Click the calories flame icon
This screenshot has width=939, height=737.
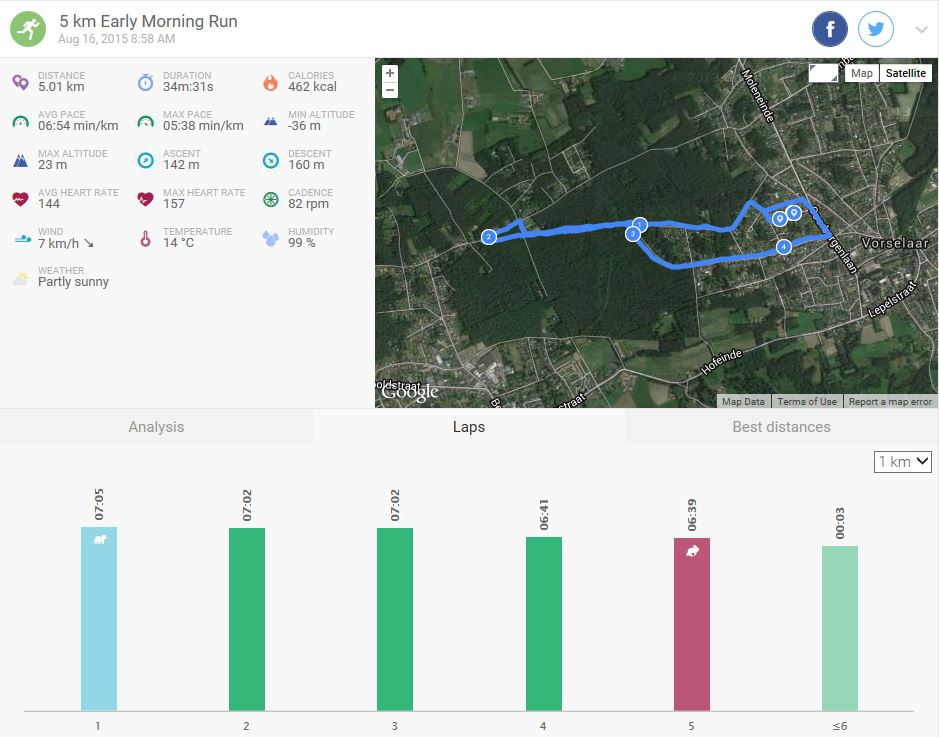pos(270,82)
